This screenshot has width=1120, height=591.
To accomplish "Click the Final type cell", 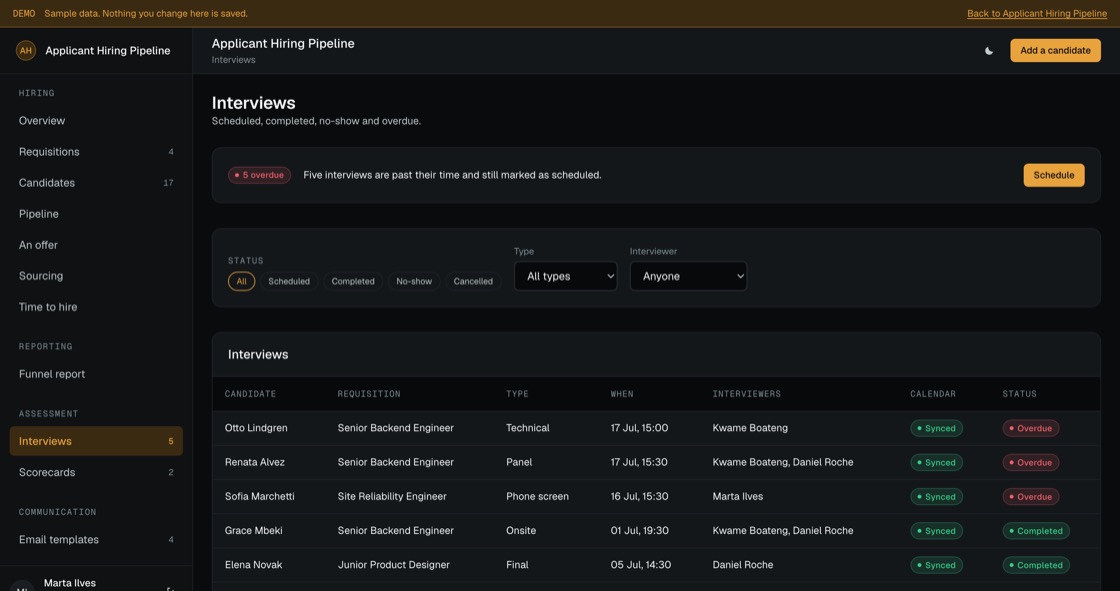I will [518, 565].
